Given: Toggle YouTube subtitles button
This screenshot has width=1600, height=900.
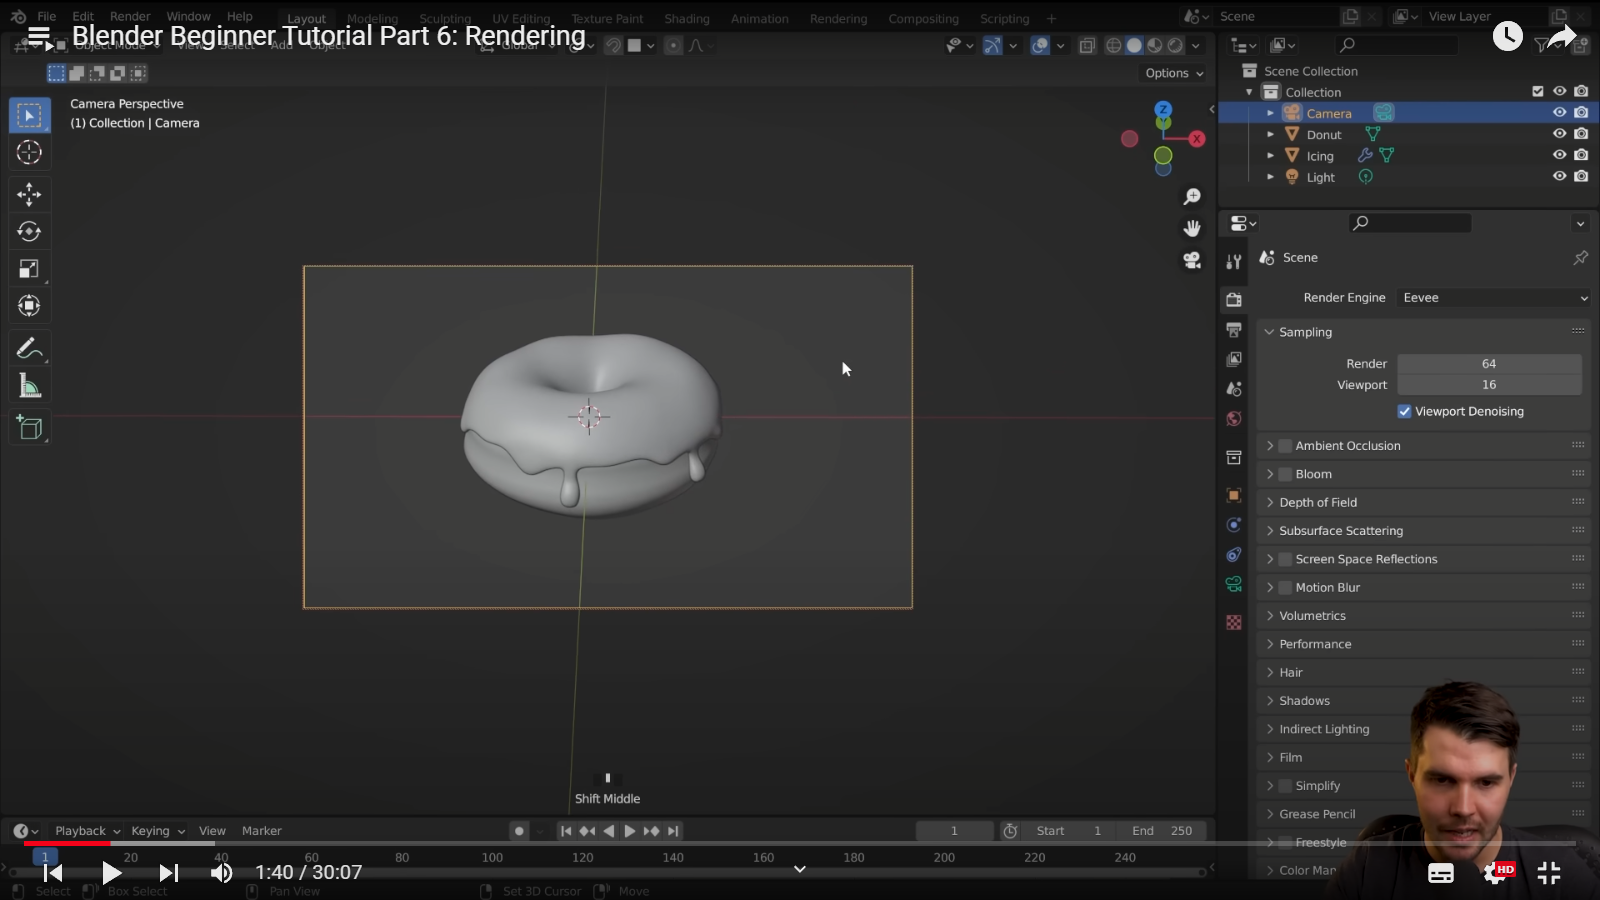Looking at the screenshot, I should [1441, 873].
